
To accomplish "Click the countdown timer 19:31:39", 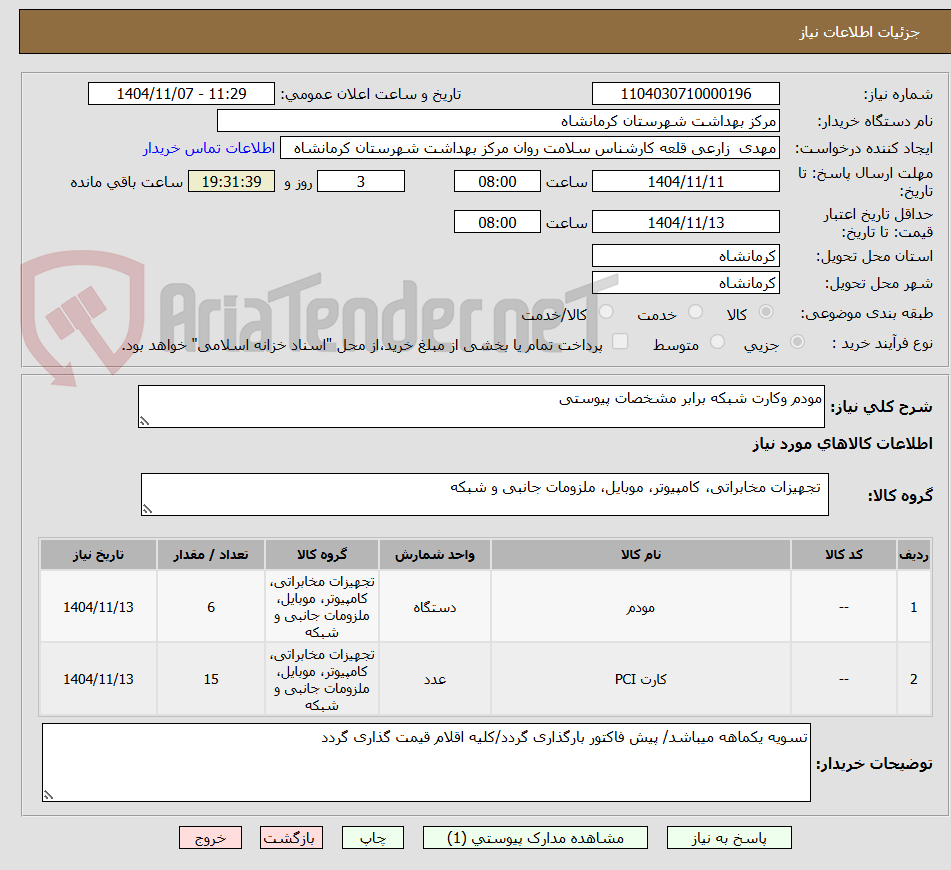I will (231, 181).
